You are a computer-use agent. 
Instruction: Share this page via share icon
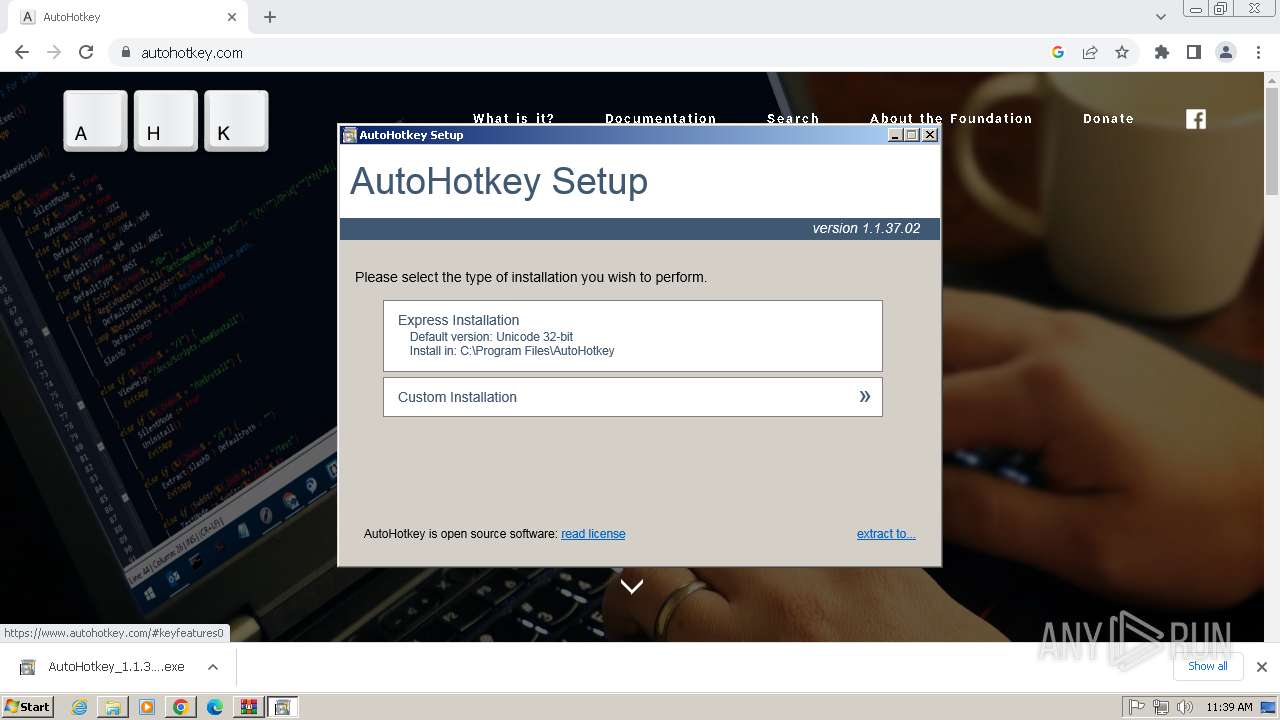(1090, 52)
